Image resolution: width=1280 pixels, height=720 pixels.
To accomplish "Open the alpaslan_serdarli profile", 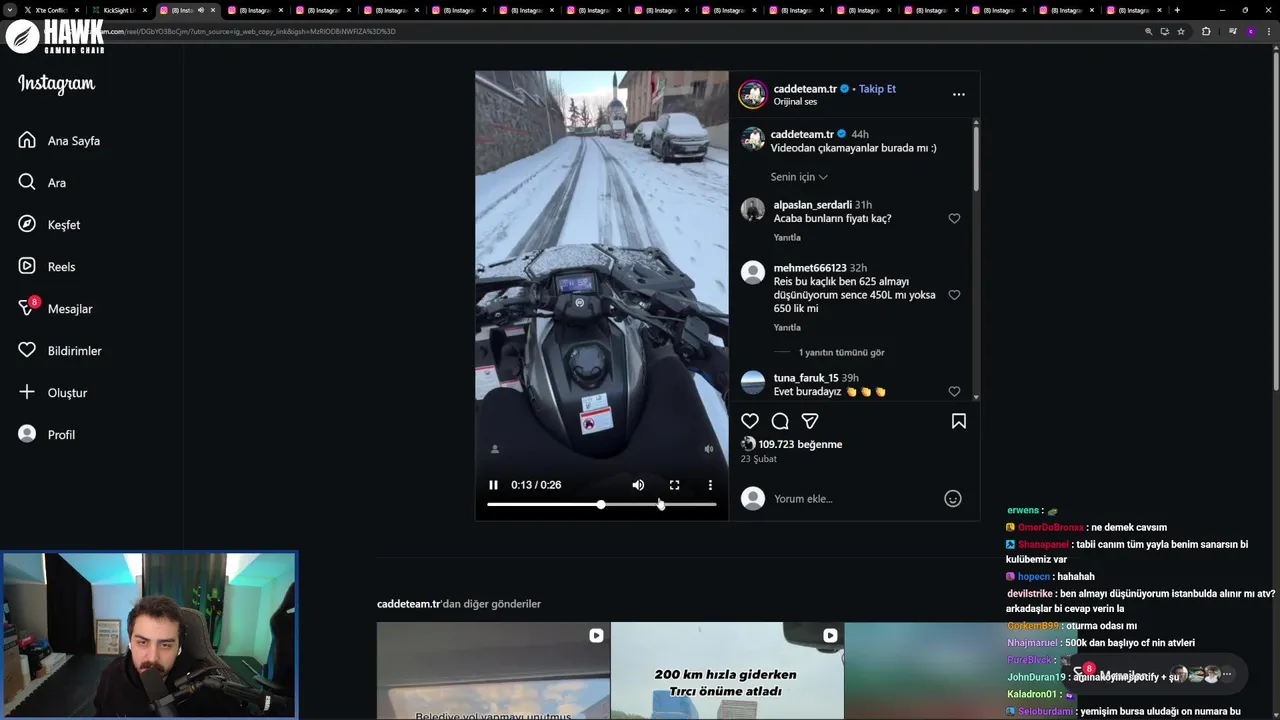I will click(812, 205).
